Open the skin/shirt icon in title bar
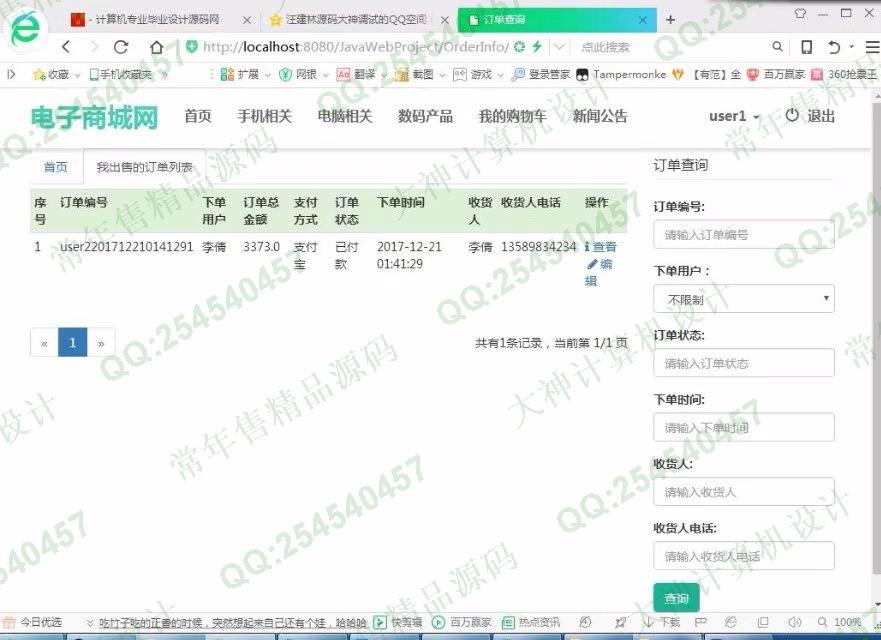Image resolution: width=881 pixels, height=640 pixels. click(x=801, y=13)
